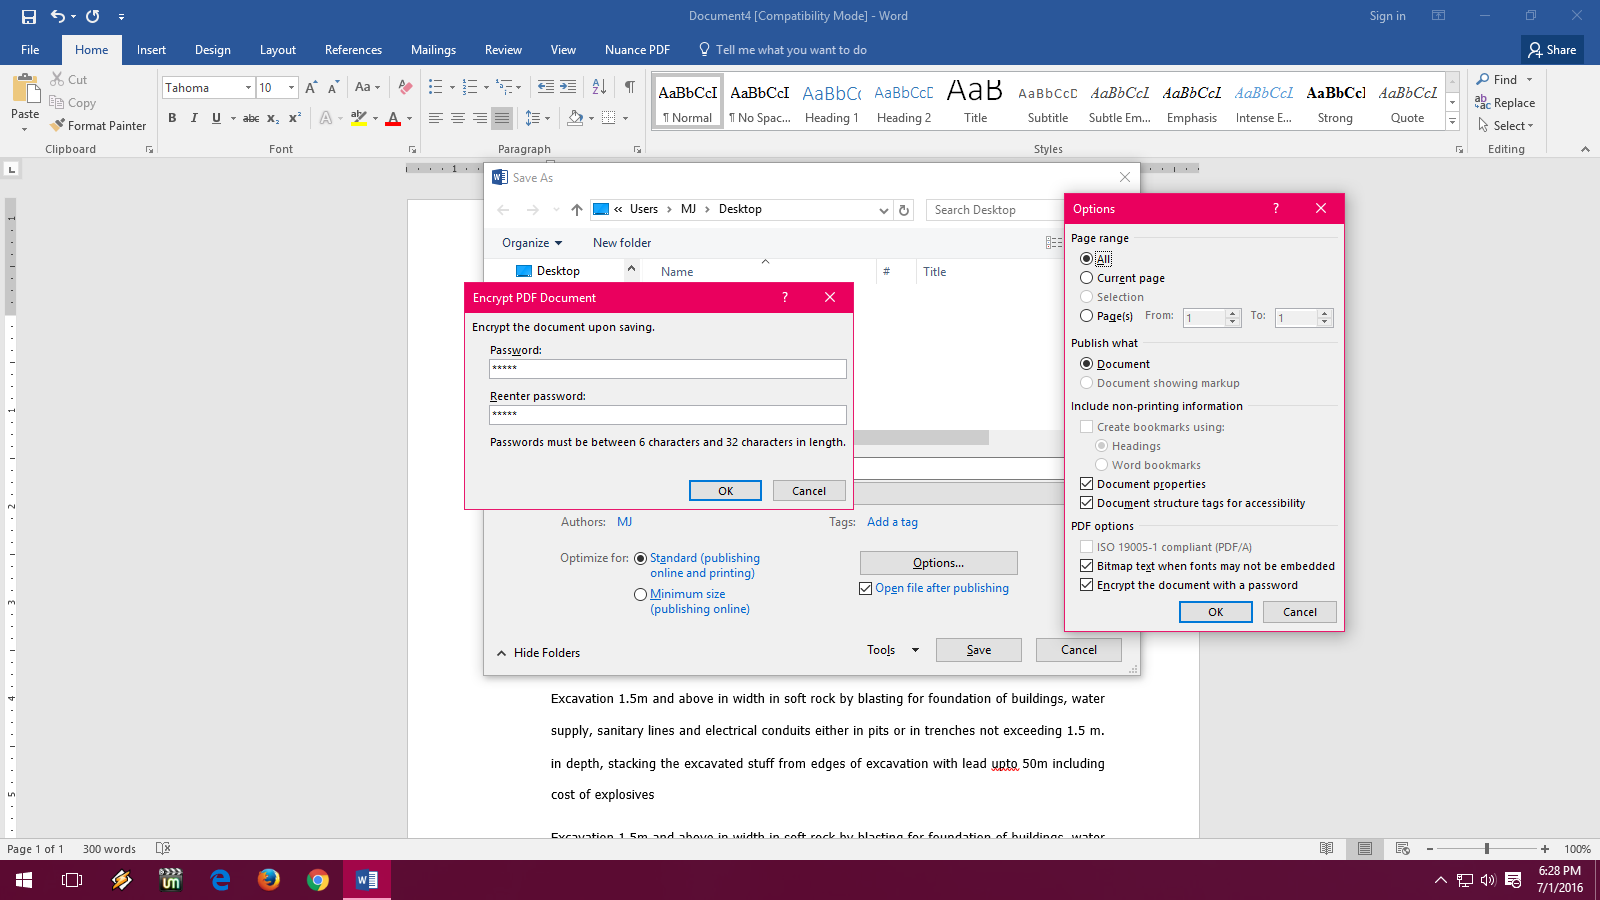Click the refresh icon in Save As address bar
The width and height of the screenshot is (1600, 900).
click(904, 210)
